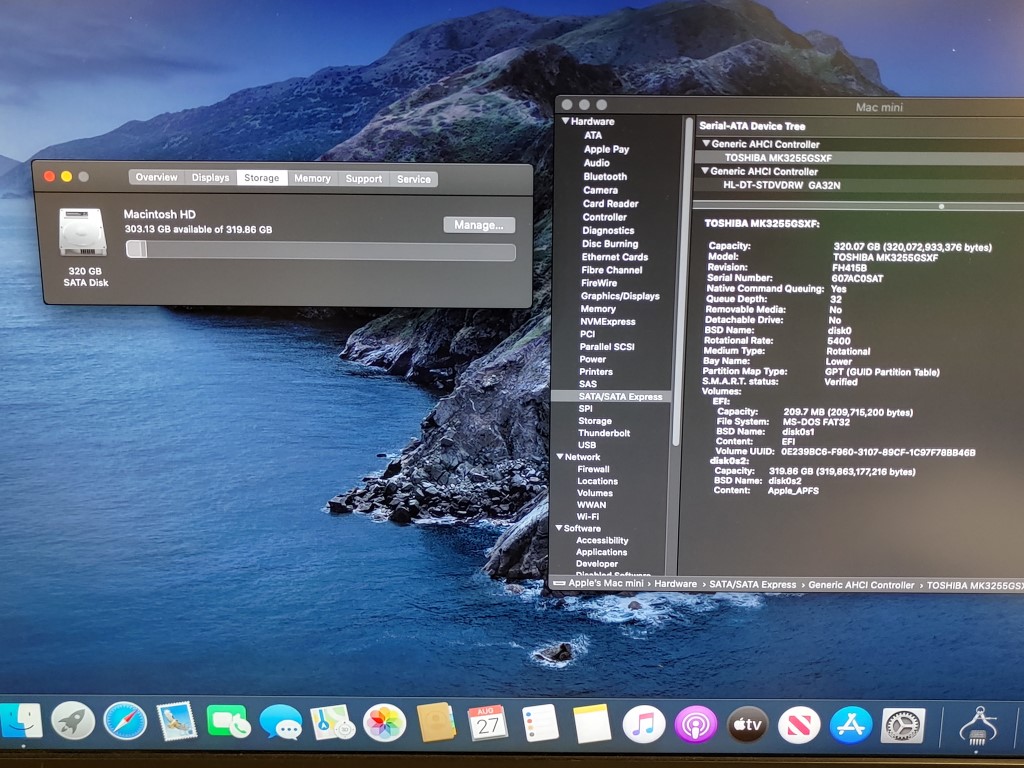Launch the Photos app in dock

coord(384,722)
